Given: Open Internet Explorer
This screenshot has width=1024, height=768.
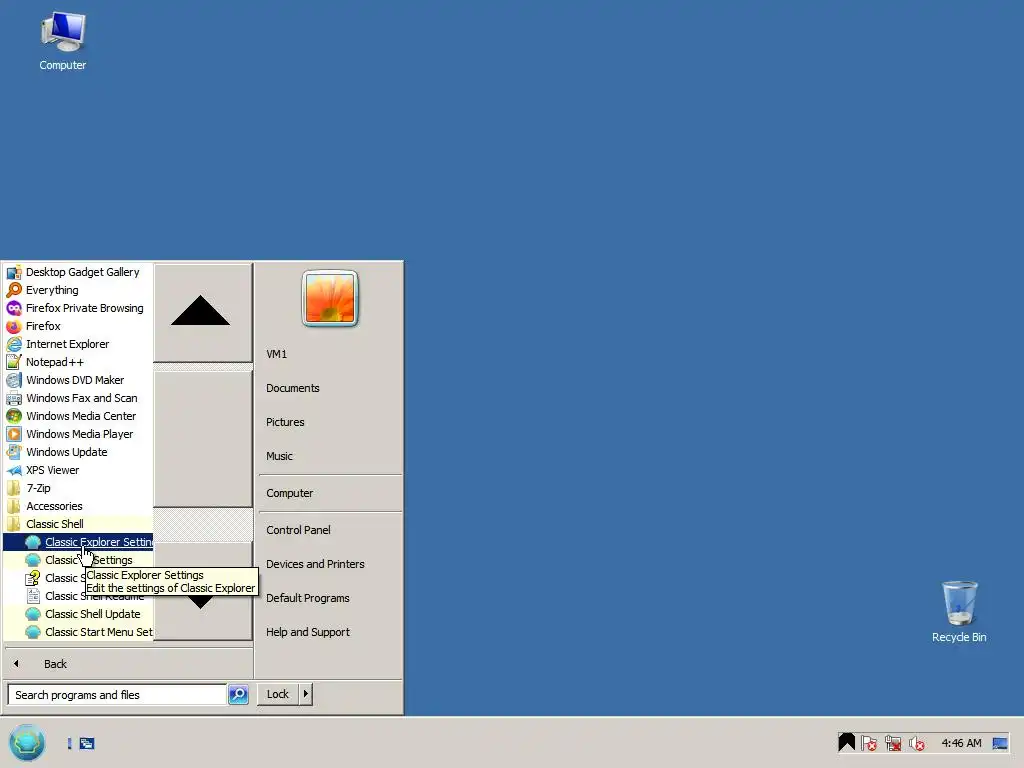Looking at the screenshot, I should [78, 344].
